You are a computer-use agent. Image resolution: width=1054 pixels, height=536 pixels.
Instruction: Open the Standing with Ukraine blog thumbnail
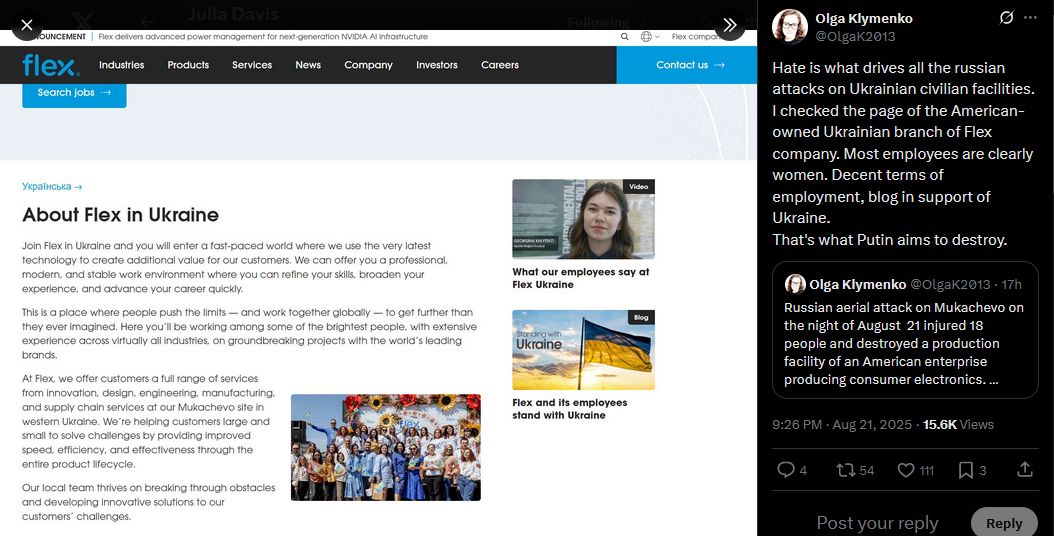[x=583, y=350]
